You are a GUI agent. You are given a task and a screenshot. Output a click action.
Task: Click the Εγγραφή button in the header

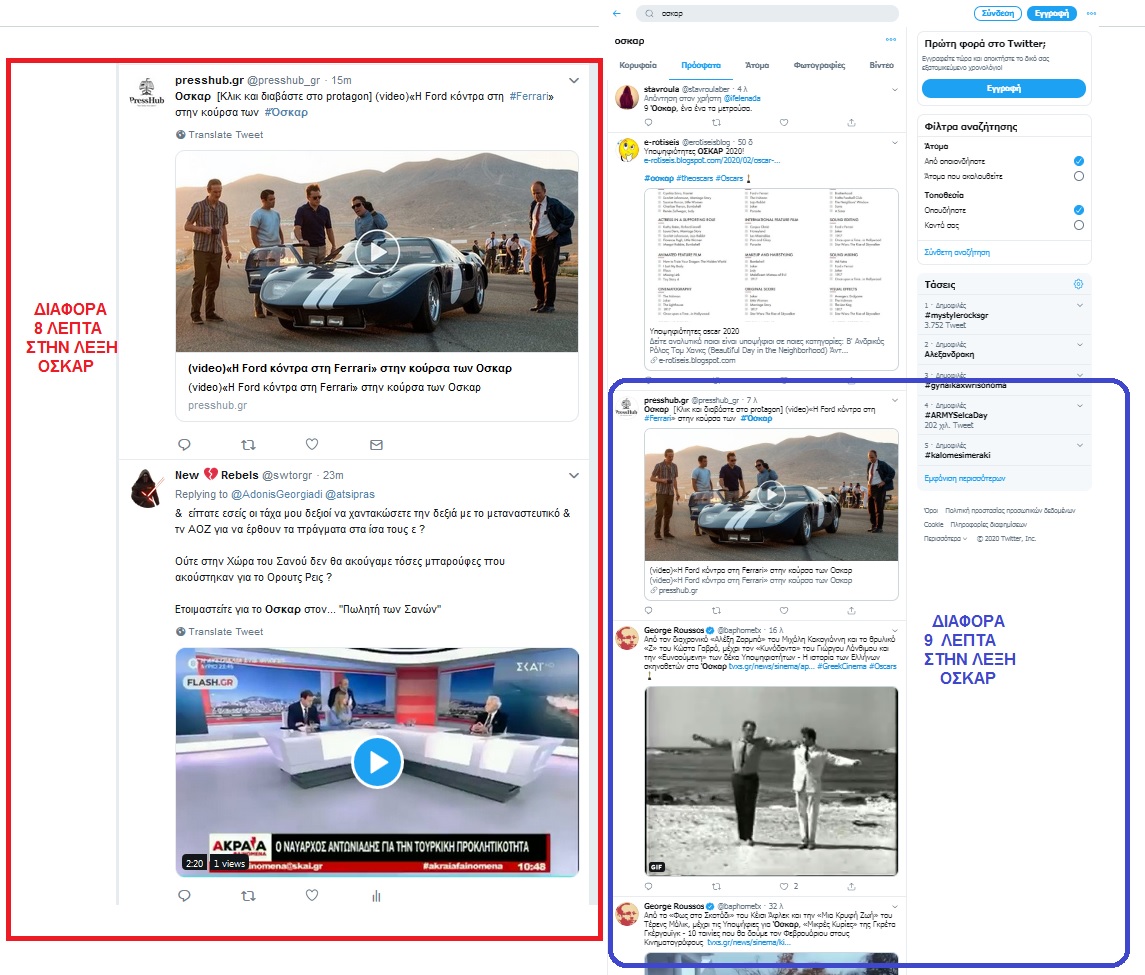(1052, 13)
